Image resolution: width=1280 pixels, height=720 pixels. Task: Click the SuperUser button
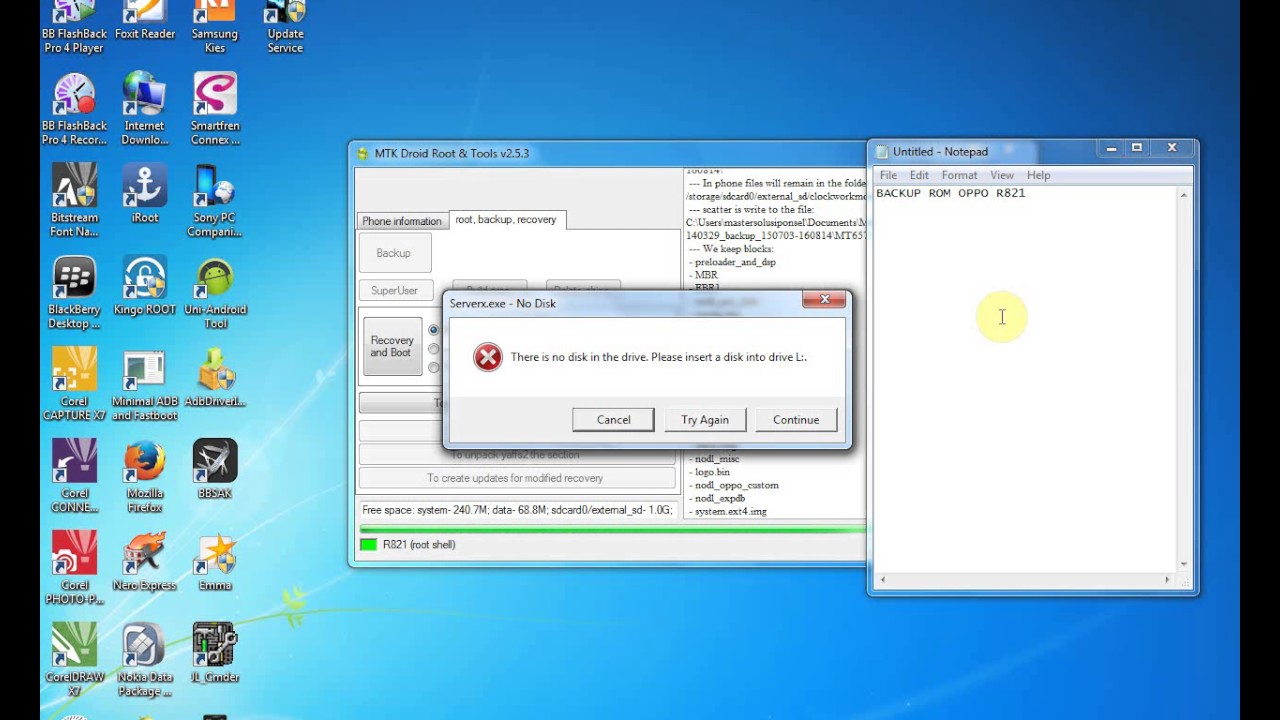click(x=394, y=290)
